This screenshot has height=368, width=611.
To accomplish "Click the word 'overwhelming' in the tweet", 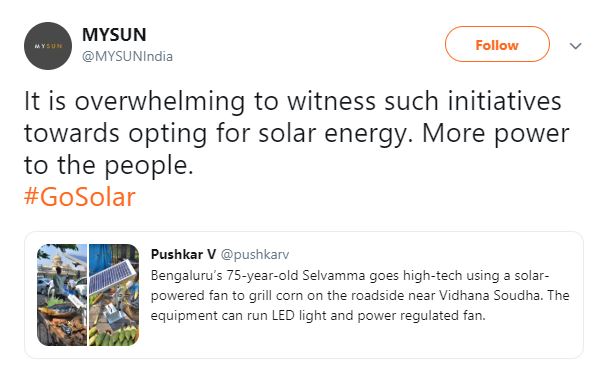I will (160, 101).
